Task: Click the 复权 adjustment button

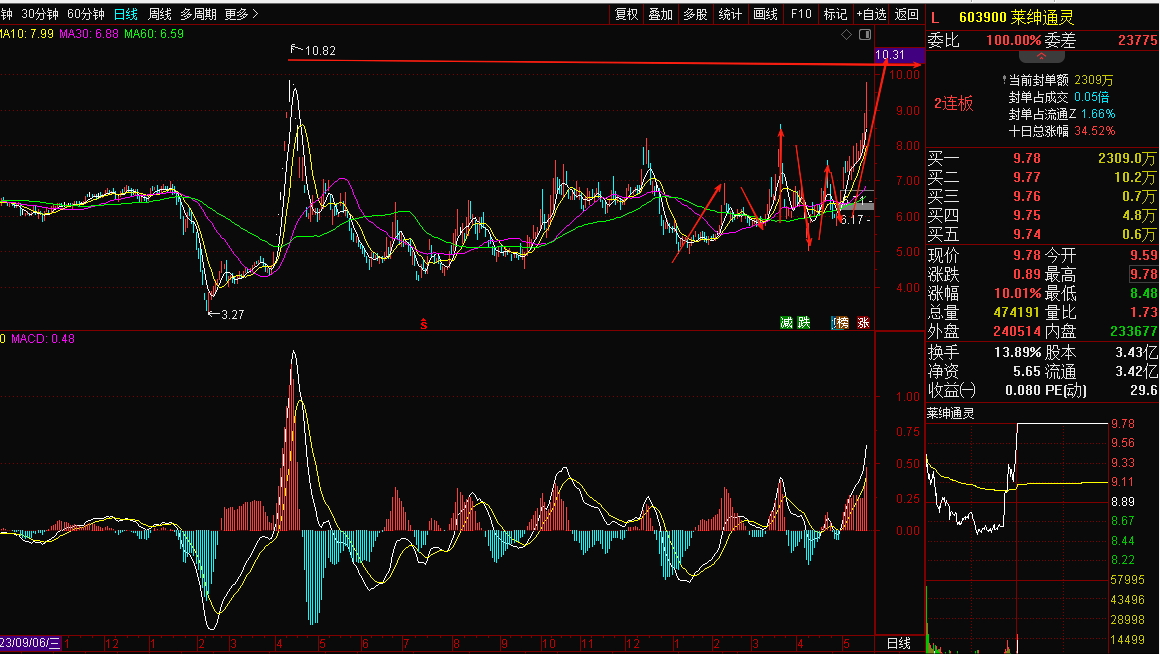Action: 627,14
